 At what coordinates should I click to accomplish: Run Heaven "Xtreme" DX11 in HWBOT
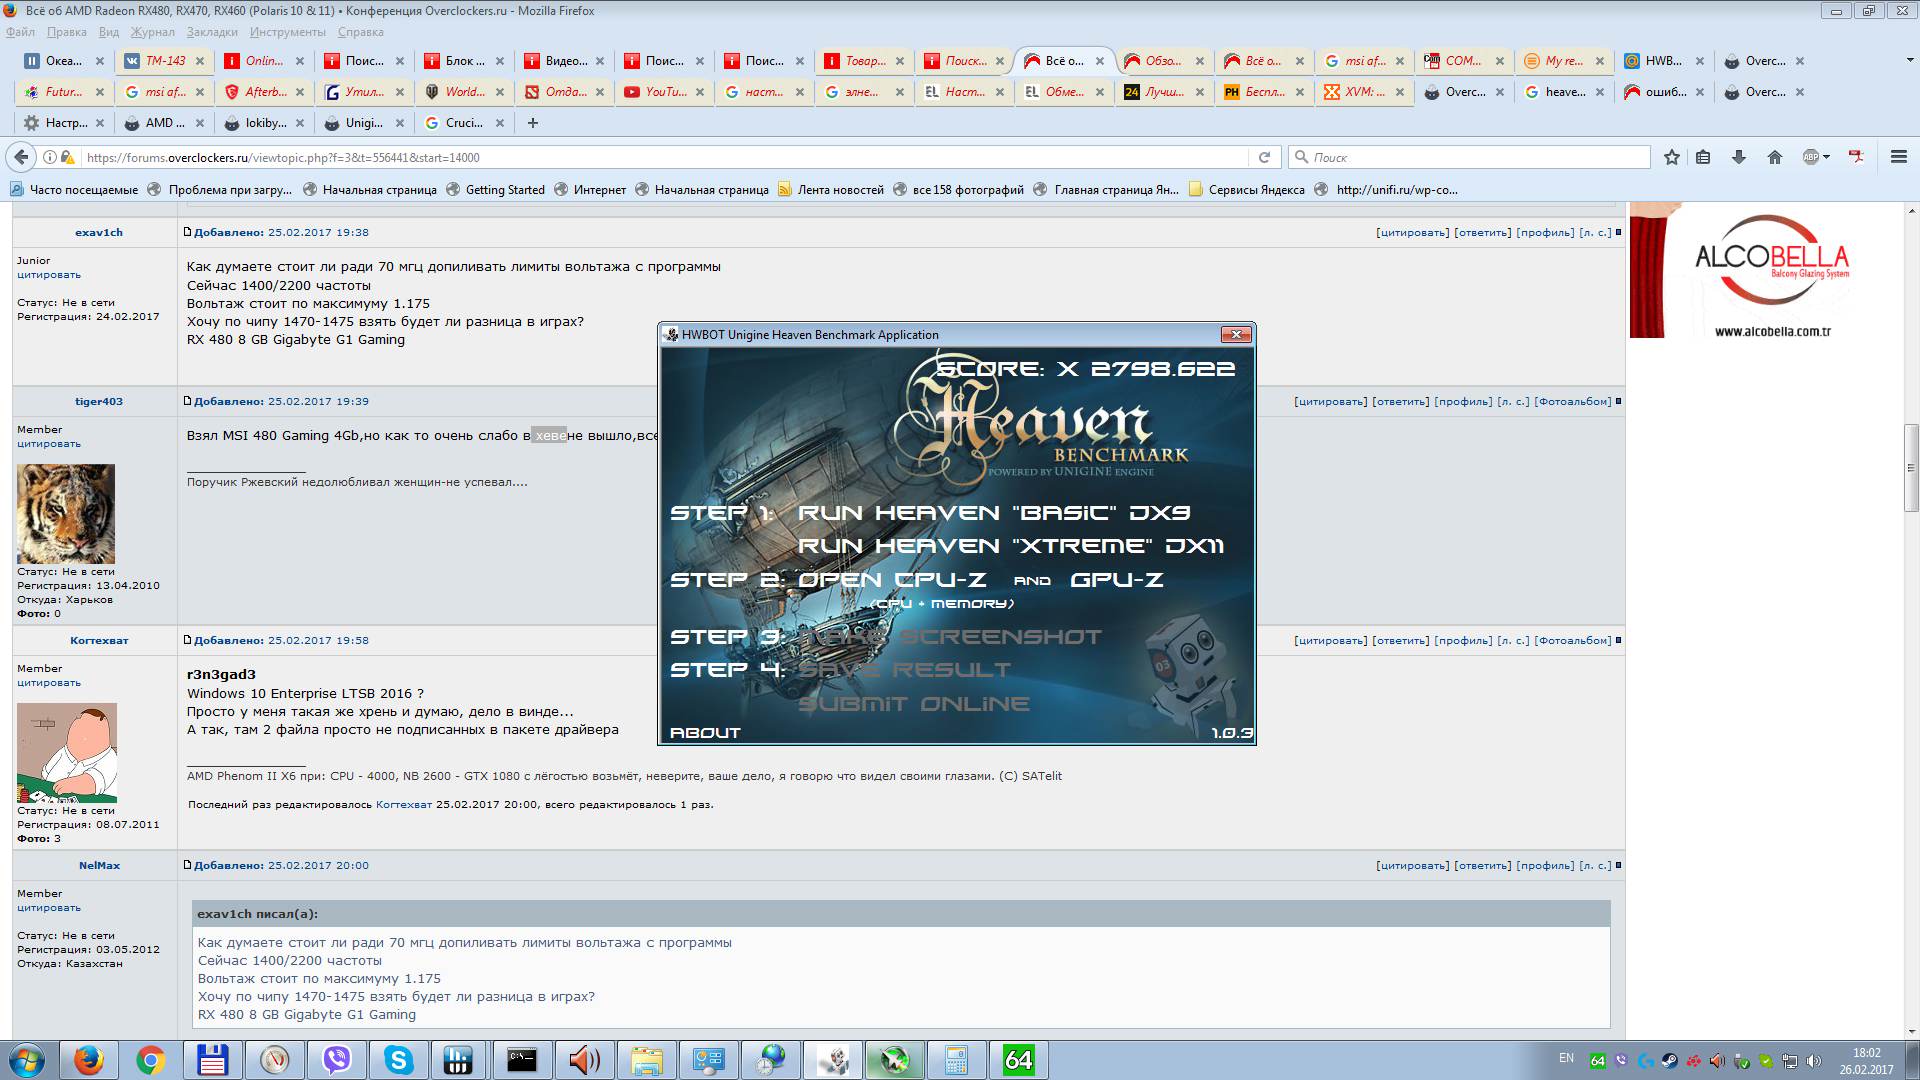tap(1011, 546)
